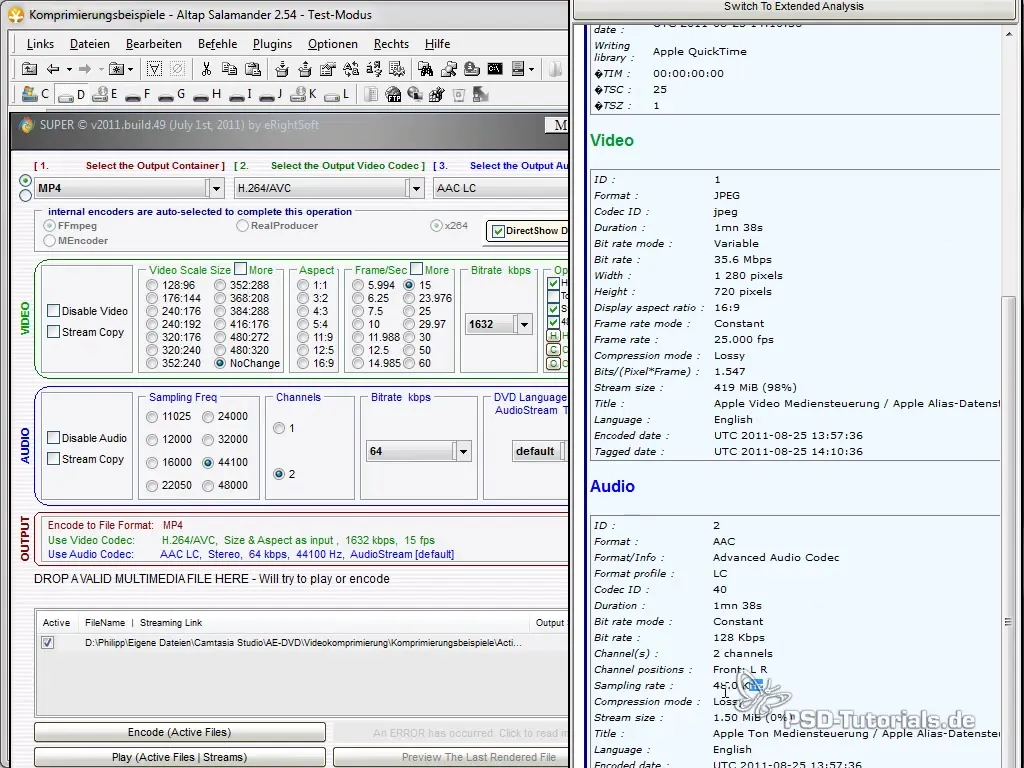The height and width of the screenshot is (768, 1024).
Task: Click Preview The Last Rendered File button
Action: pyautogui.click(x=451, y=757)
